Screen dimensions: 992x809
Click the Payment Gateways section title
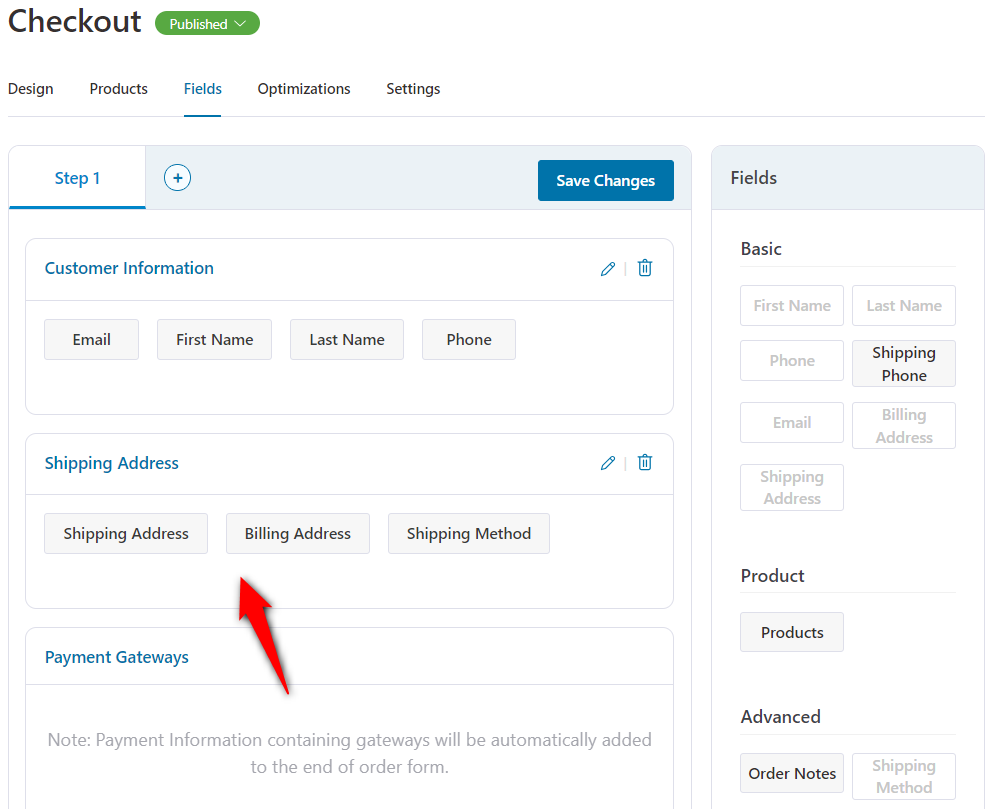116,657
